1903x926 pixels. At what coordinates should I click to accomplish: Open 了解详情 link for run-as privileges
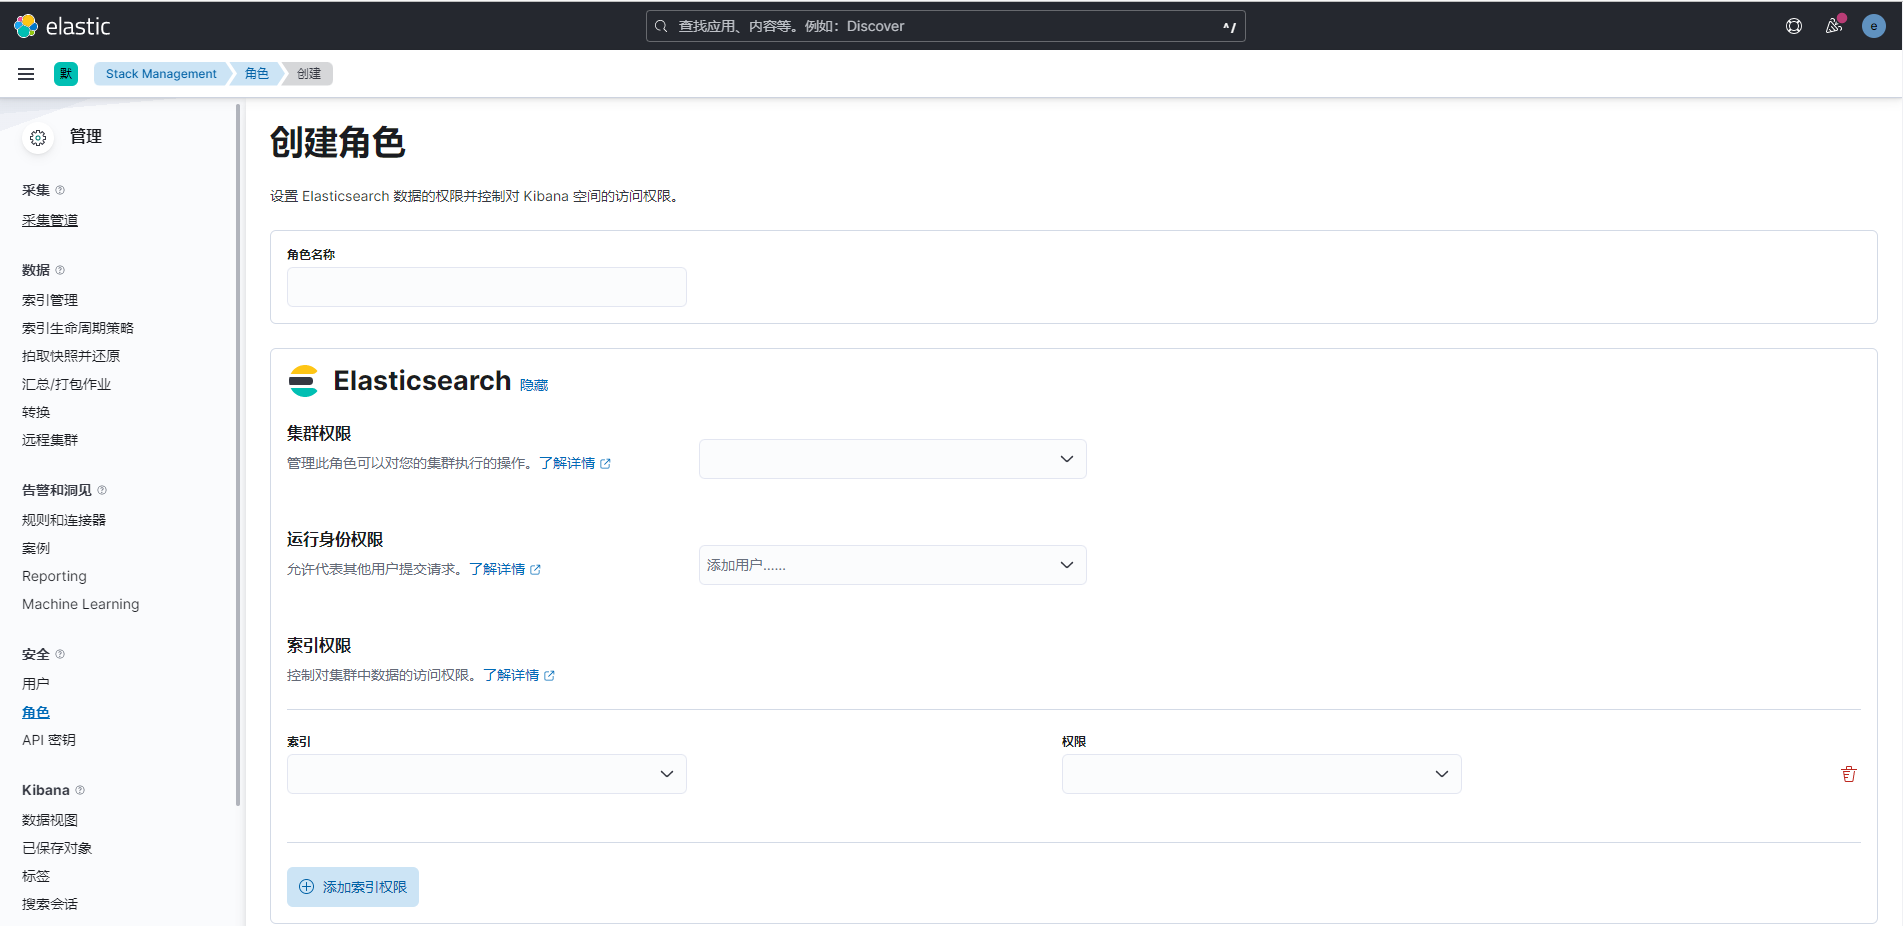pyautogui.click(x=497, y=569)
